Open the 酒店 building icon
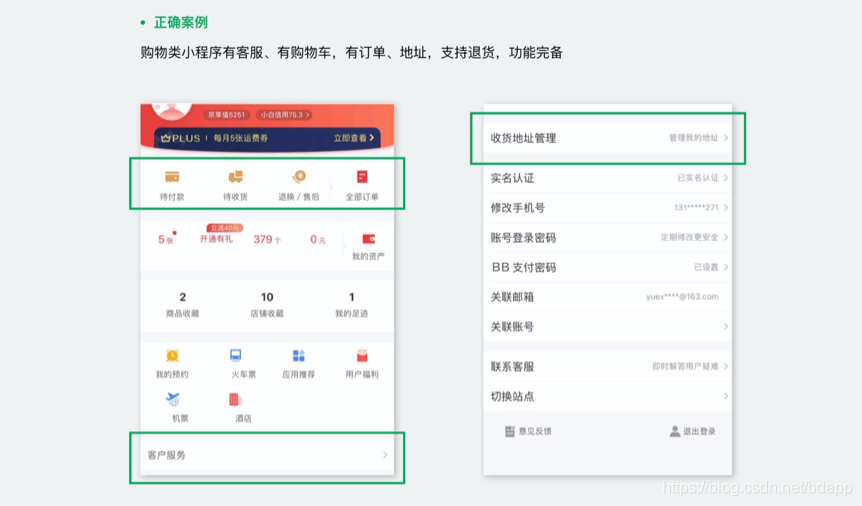Image resolution: width=862 pixels, height=506 pixels. [236, 399]
